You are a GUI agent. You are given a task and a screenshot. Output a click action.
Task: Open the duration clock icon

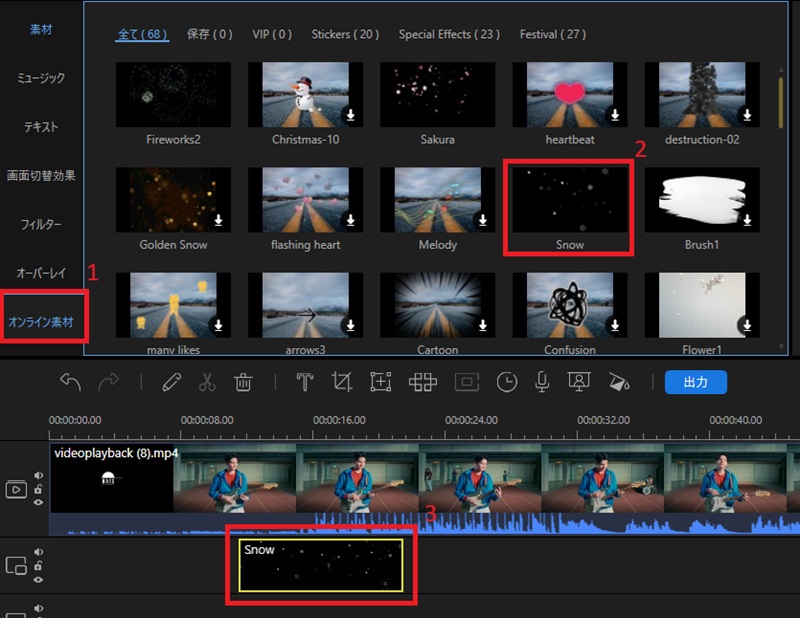tap(507, 382)
